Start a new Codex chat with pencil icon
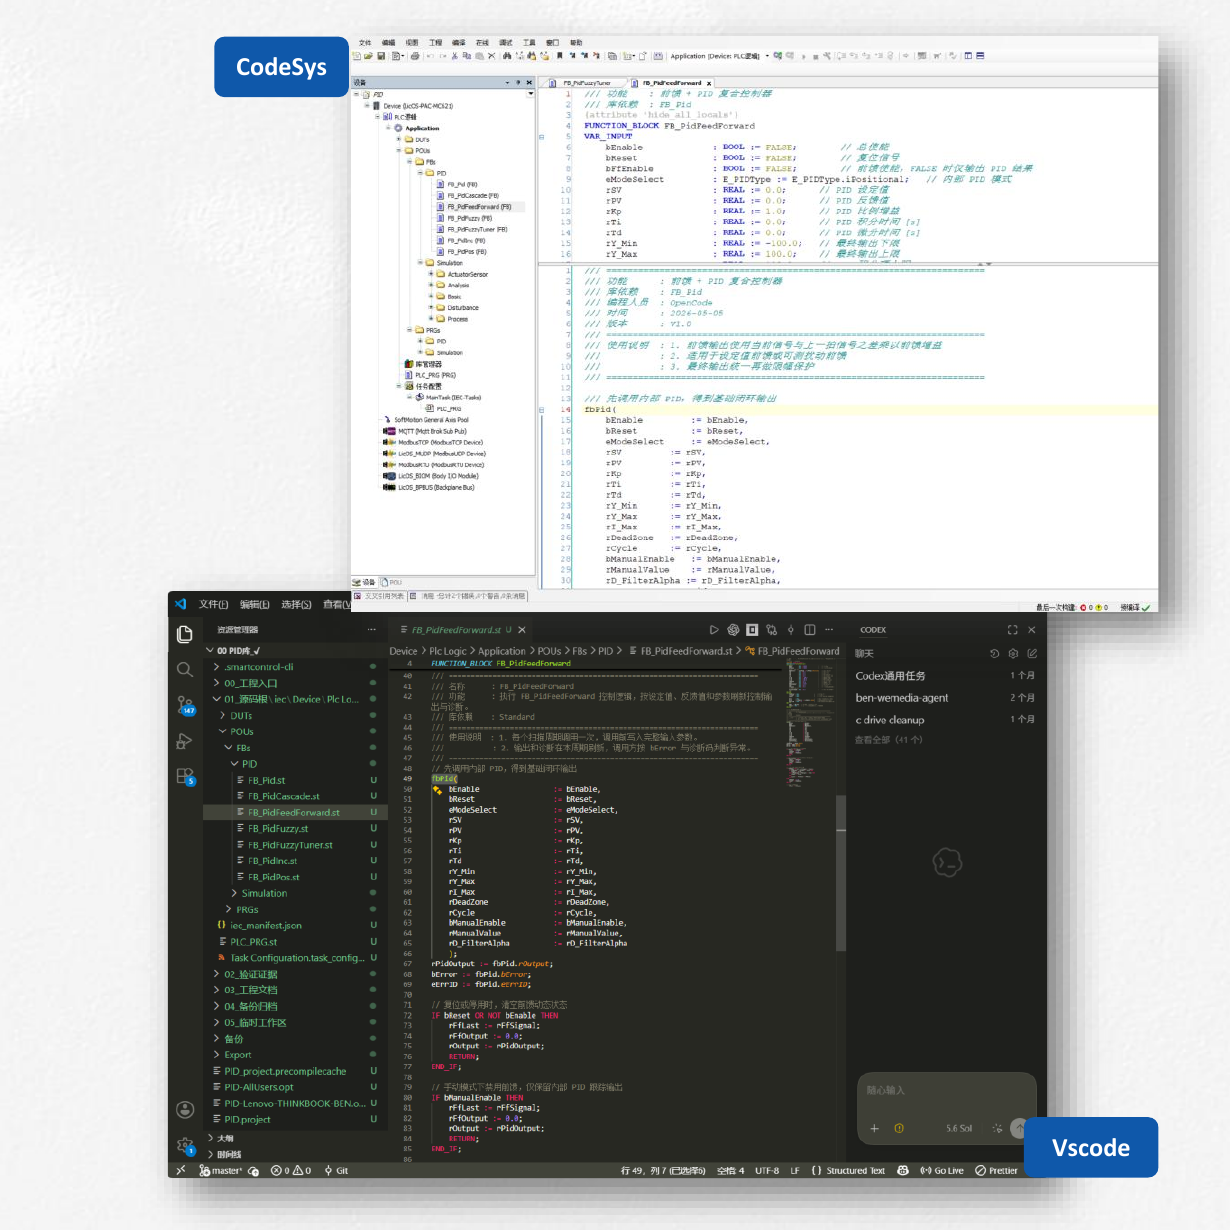 (1032, 653)
